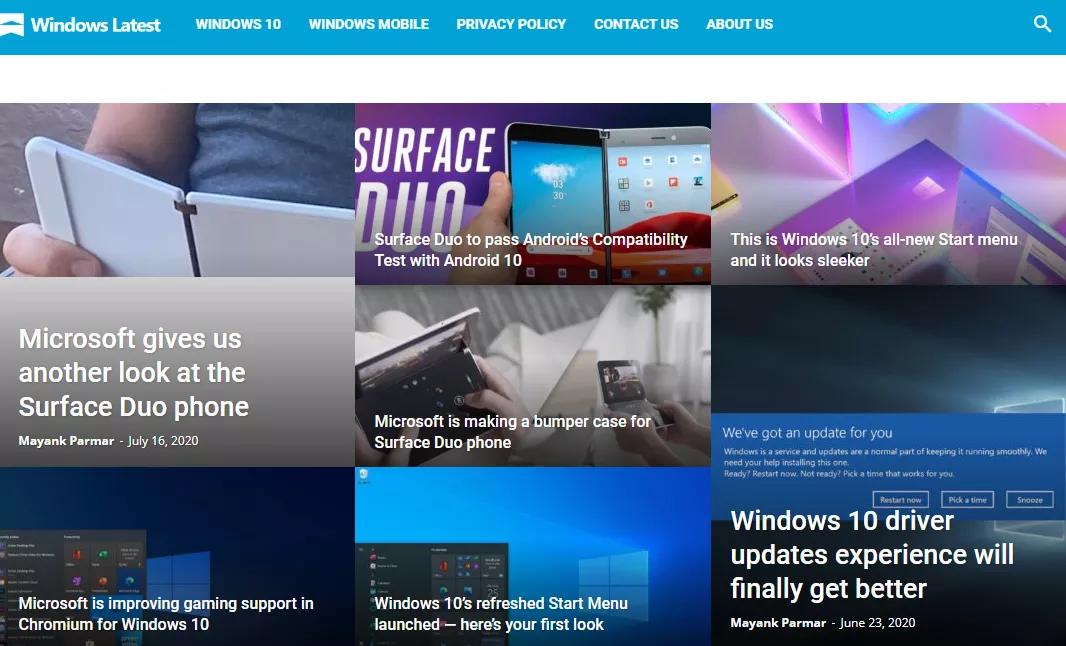The height and width of the screenshot is (646, 1066).
Task: Open the all-new Start menu article
Action: click(873, 249)
